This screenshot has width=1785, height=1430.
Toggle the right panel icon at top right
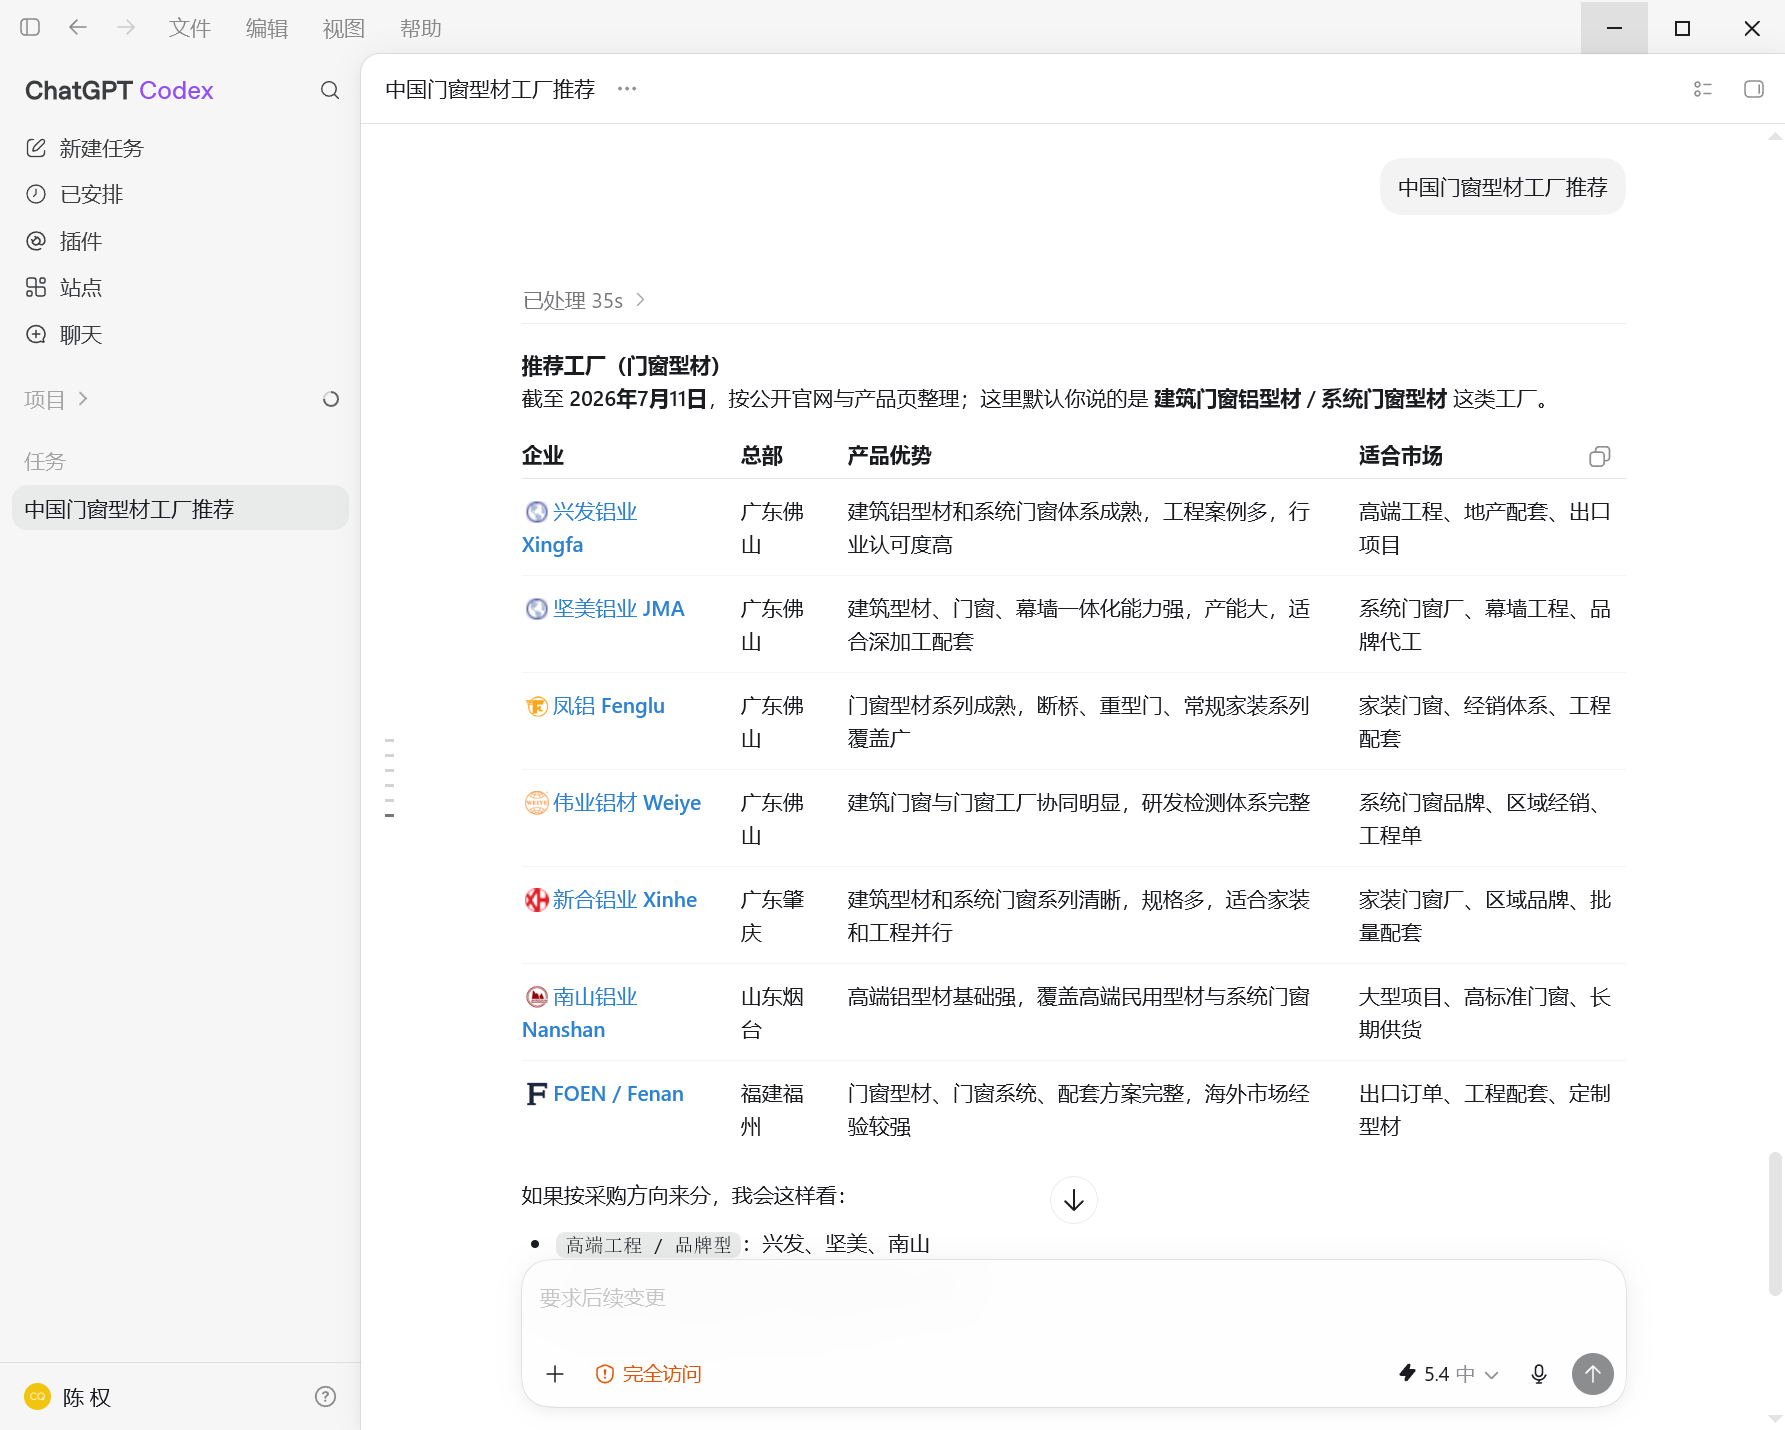(x=1754, y=89)
